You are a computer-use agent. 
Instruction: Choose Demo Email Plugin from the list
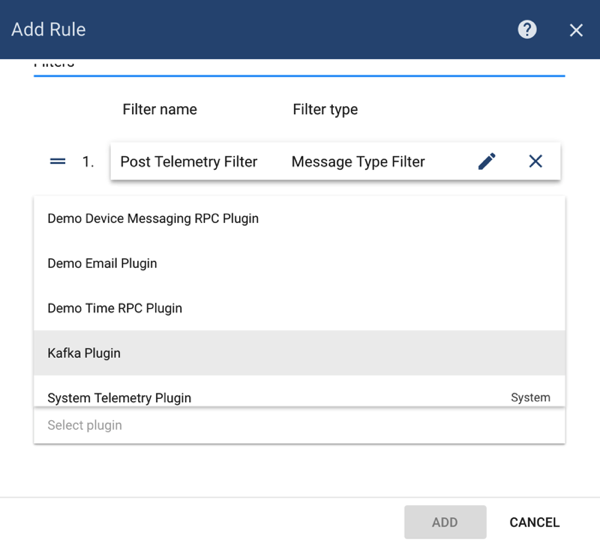(102, 263)
